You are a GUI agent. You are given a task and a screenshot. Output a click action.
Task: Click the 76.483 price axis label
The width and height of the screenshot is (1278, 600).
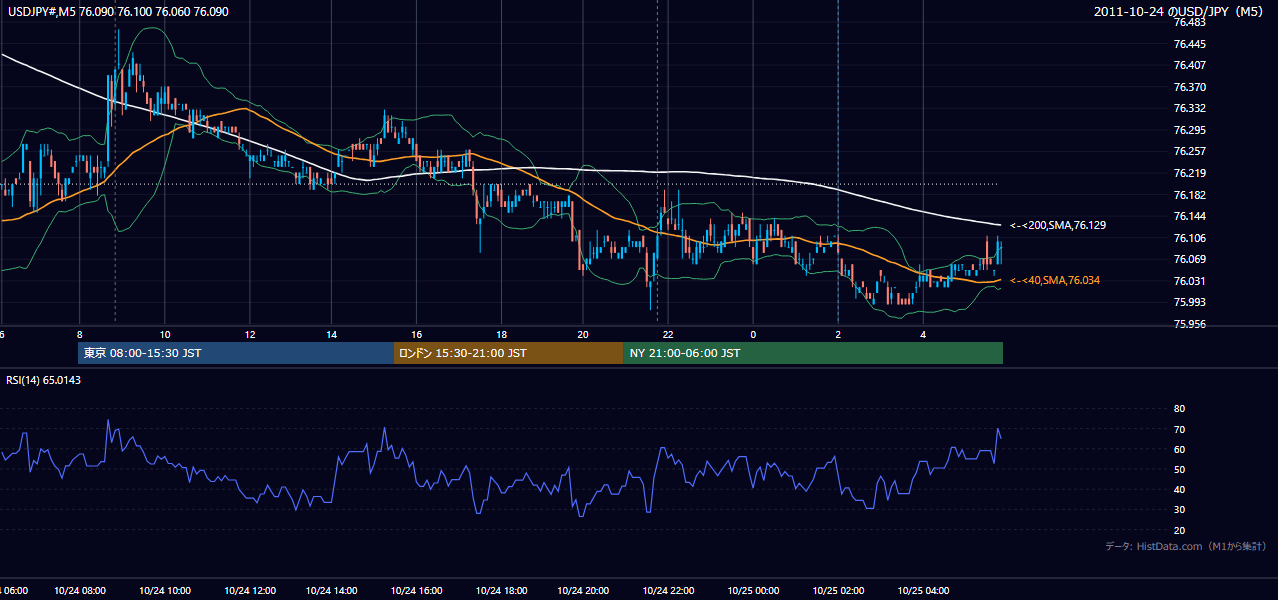1188,23
